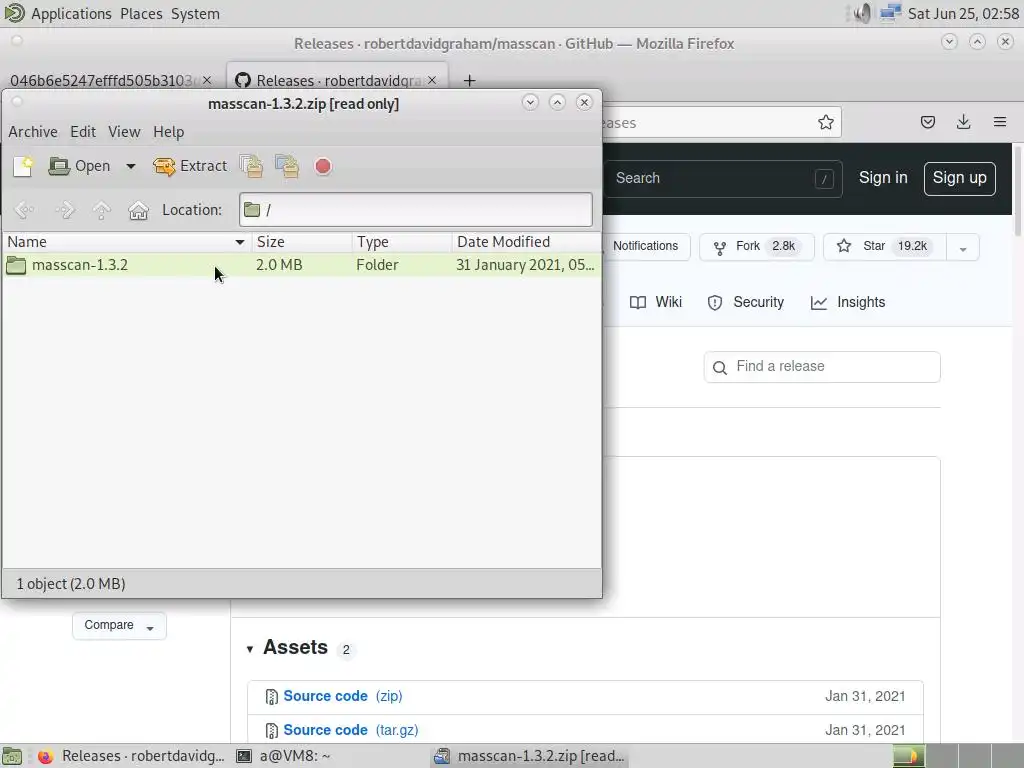Collapse the Assets section triangle
This screenshot has height=768, width=1024.
(x=250, y=648)
